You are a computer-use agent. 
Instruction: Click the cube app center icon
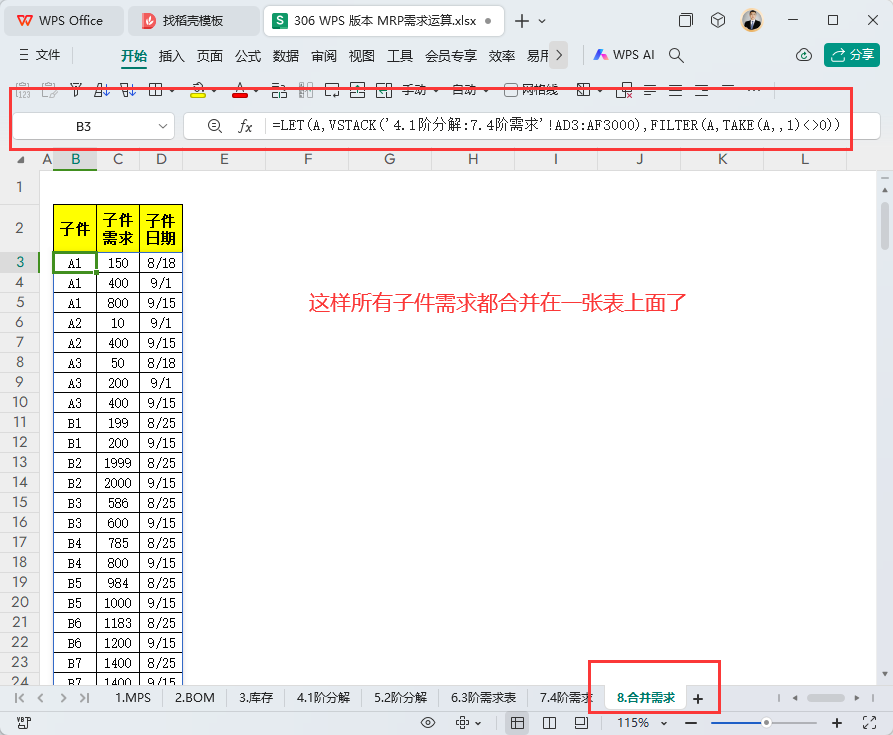click(718, 20)
